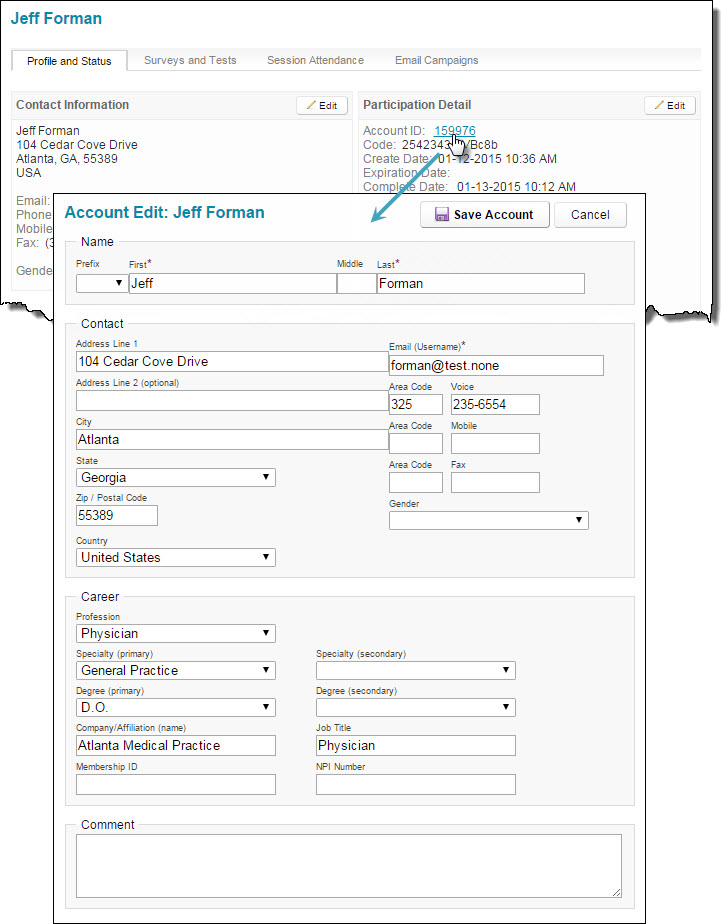Go to the Email Campaigns tab
721x924 pixels.
(436, 60)
